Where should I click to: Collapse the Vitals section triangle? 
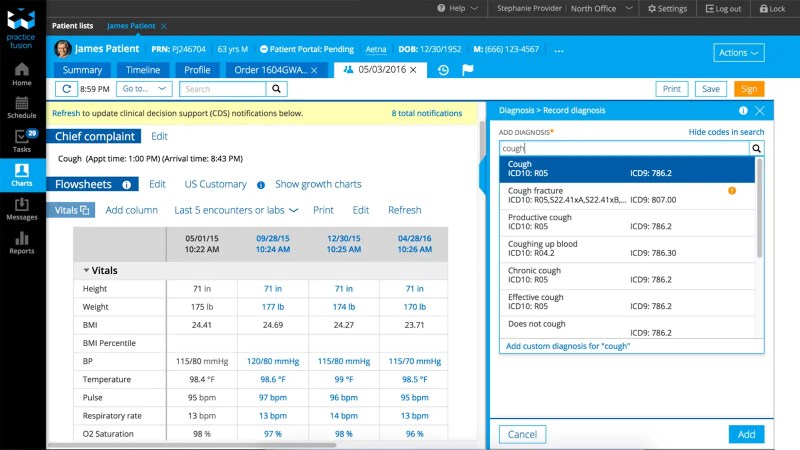(x=86, y=270)
